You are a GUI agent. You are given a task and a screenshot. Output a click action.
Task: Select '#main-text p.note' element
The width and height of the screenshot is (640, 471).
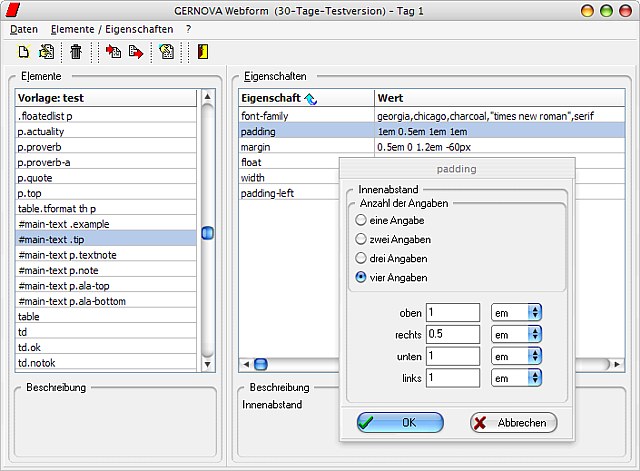pos(106,270)
